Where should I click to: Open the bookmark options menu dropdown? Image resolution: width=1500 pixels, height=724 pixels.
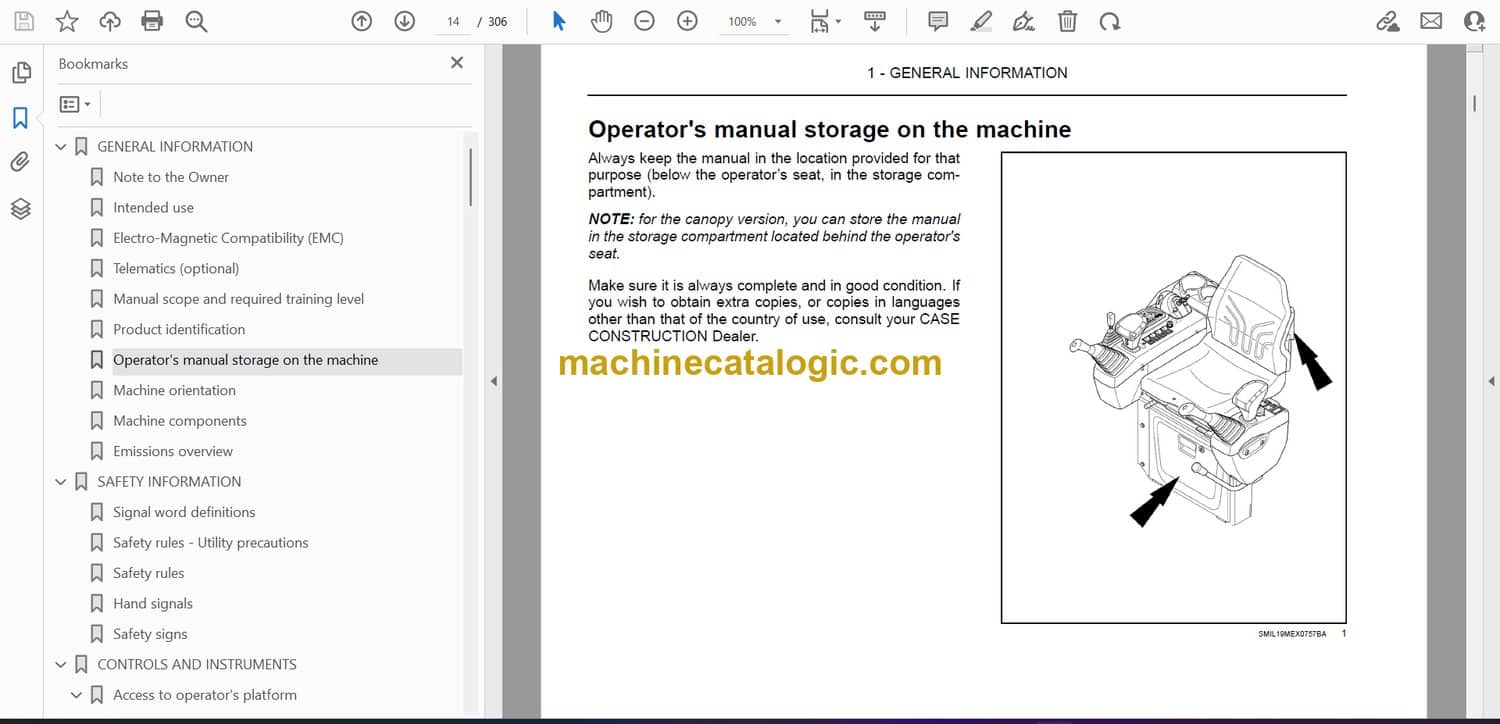pyautogui.click(x=75, y=104)
